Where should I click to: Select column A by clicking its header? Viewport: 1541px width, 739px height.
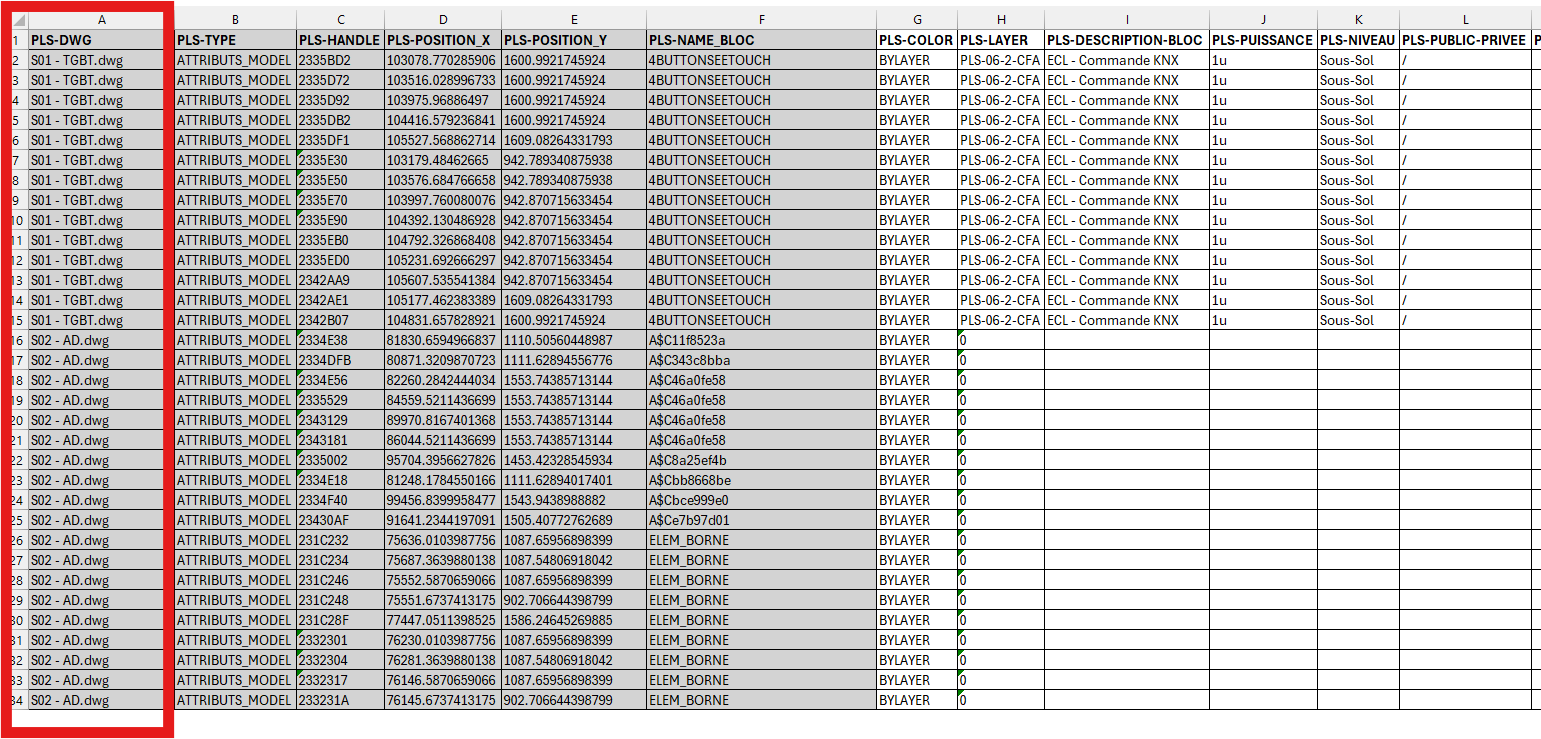(x=100, y=18)
